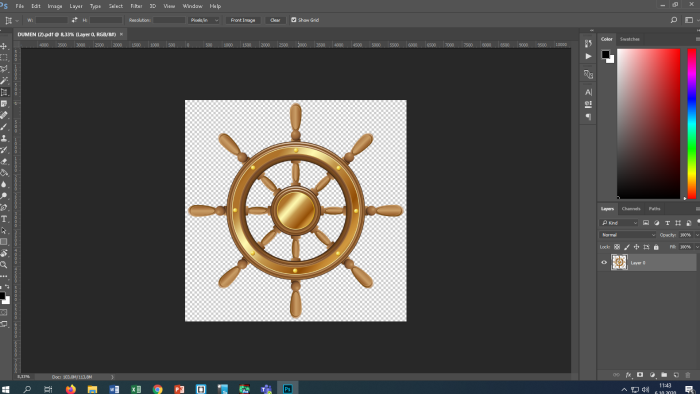Toggle lock transparent pixels
The image size is (700, 394).
tap(617, 247)
